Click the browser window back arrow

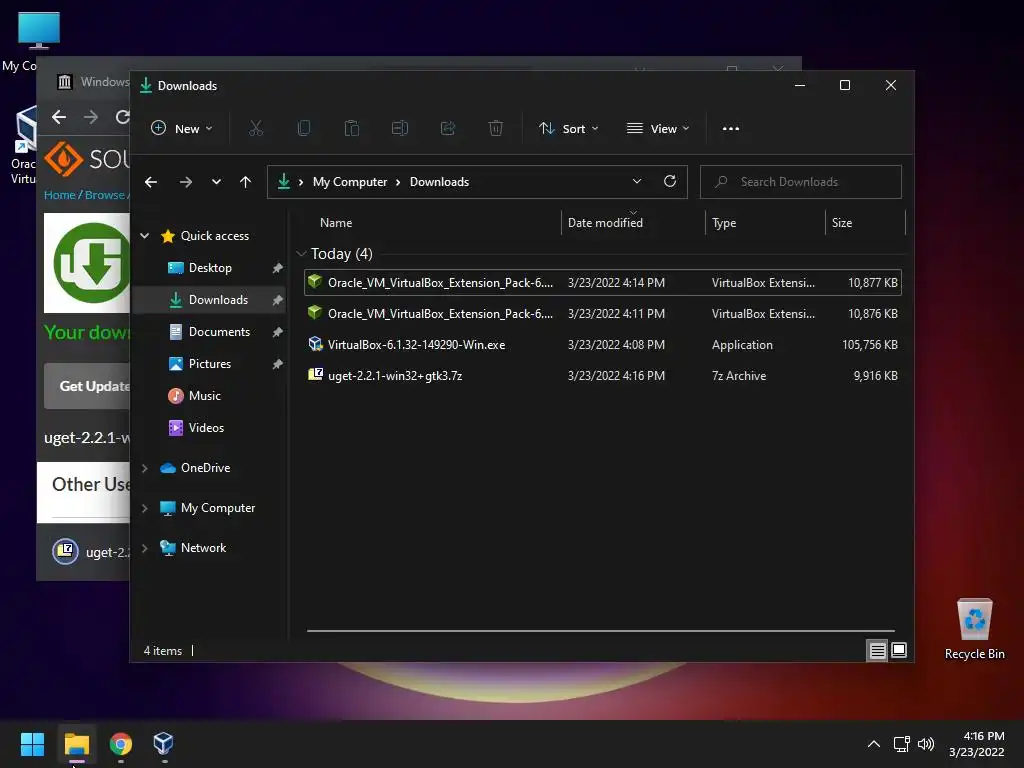coord(59,117)
